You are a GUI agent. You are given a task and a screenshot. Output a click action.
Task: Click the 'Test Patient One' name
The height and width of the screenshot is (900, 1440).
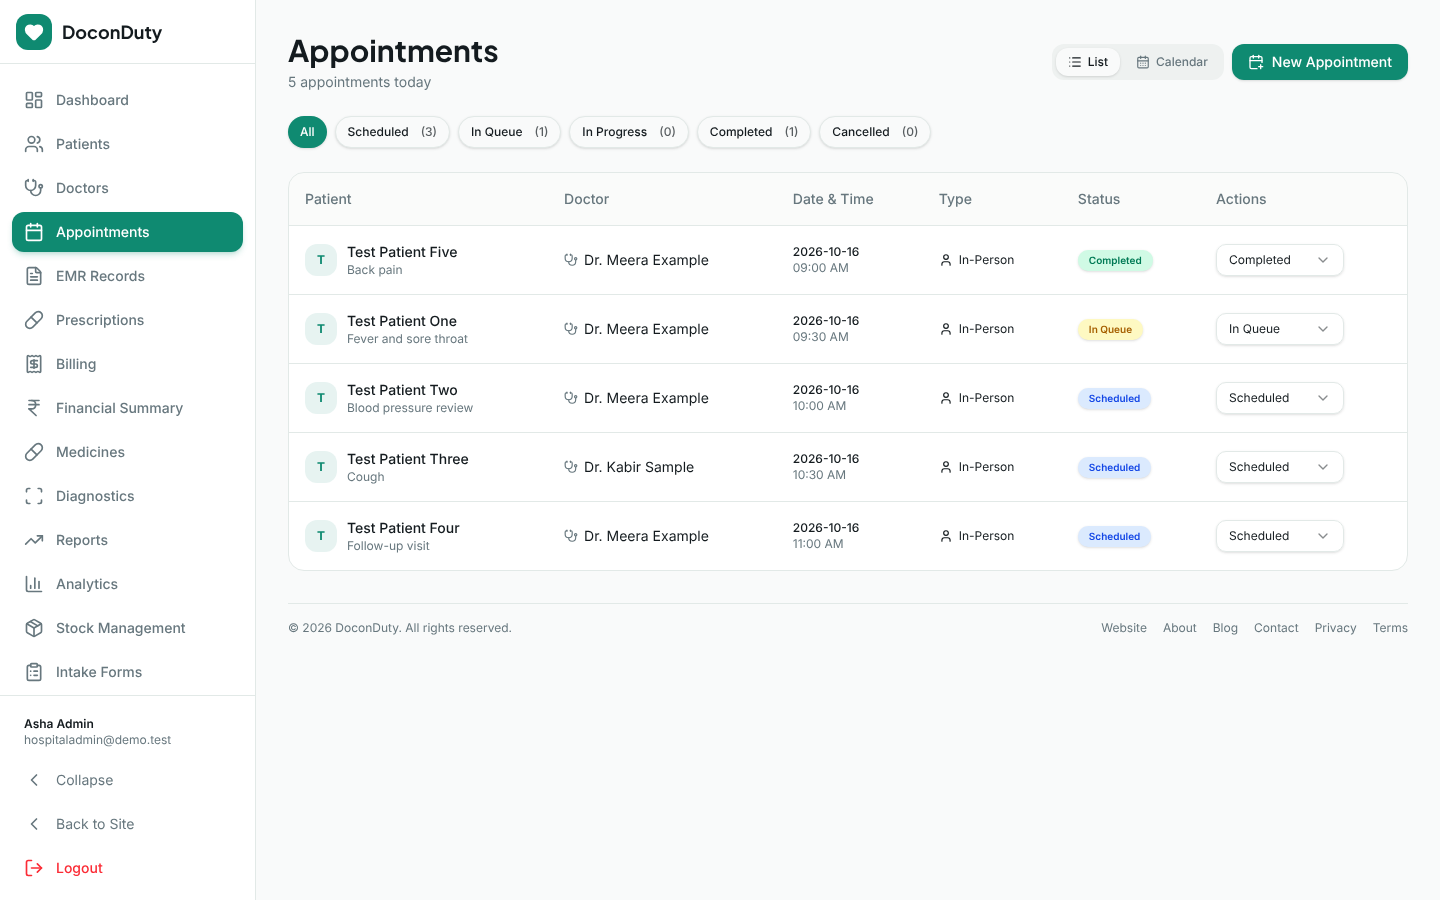click(402, 321)
